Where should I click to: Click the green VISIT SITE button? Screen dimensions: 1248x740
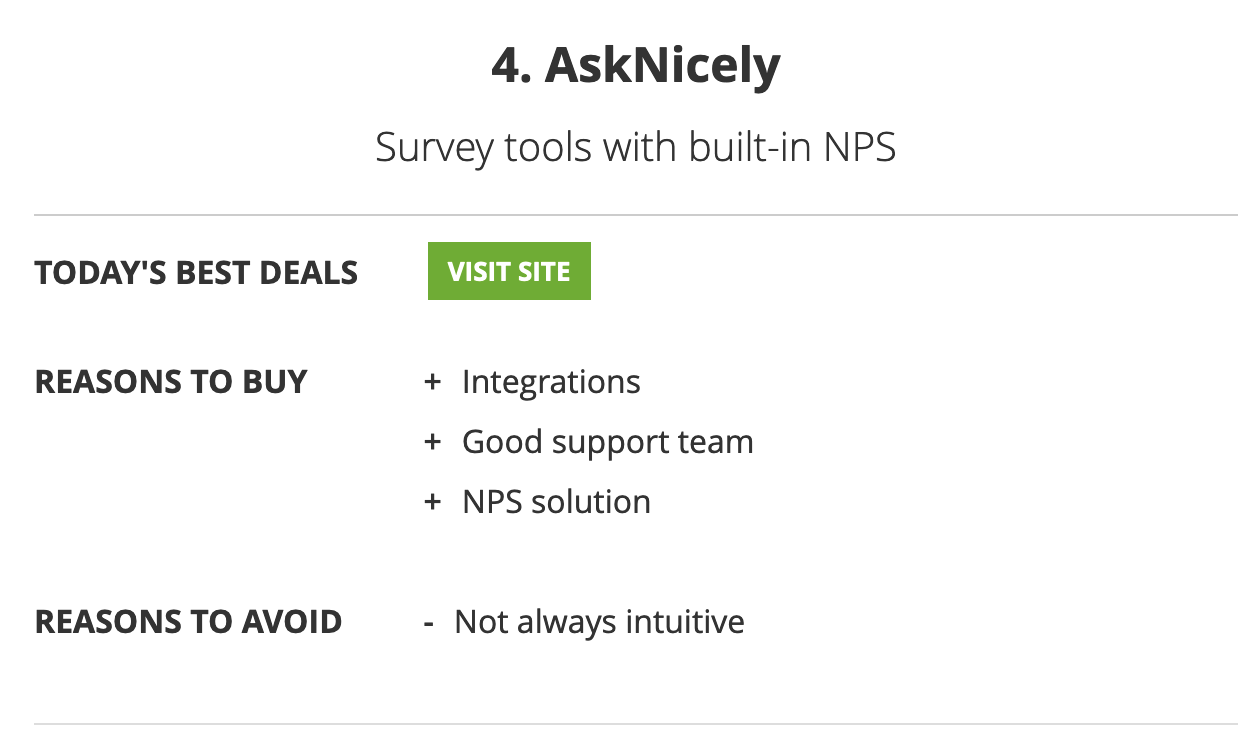tap(509, 271)
